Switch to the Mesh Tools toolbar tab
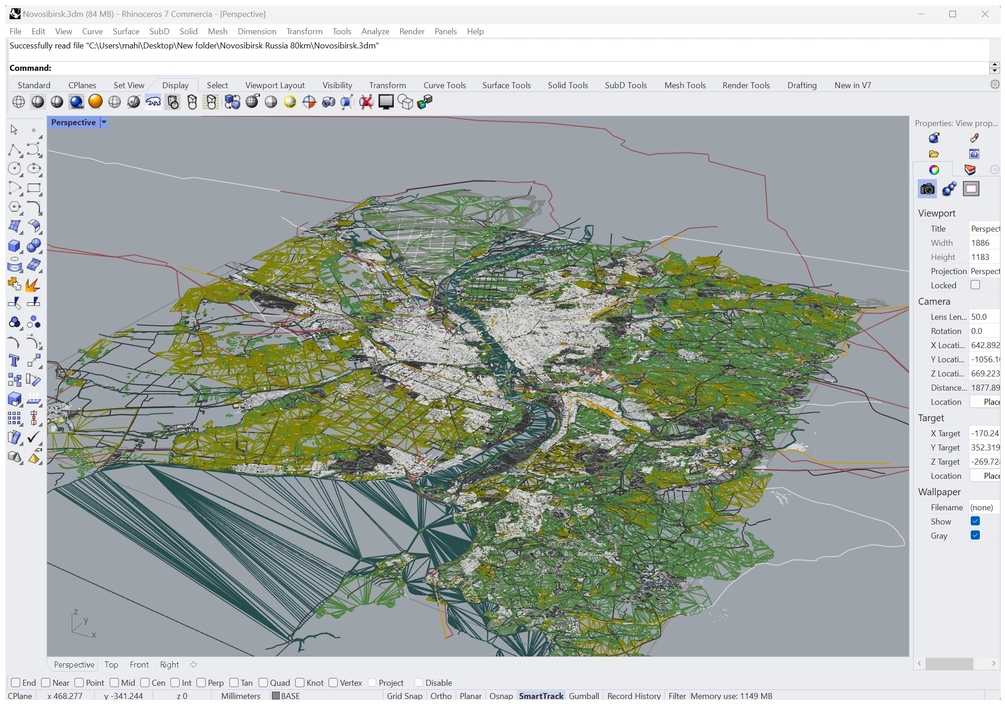The image size is (1005, 704). click(685, 85)
